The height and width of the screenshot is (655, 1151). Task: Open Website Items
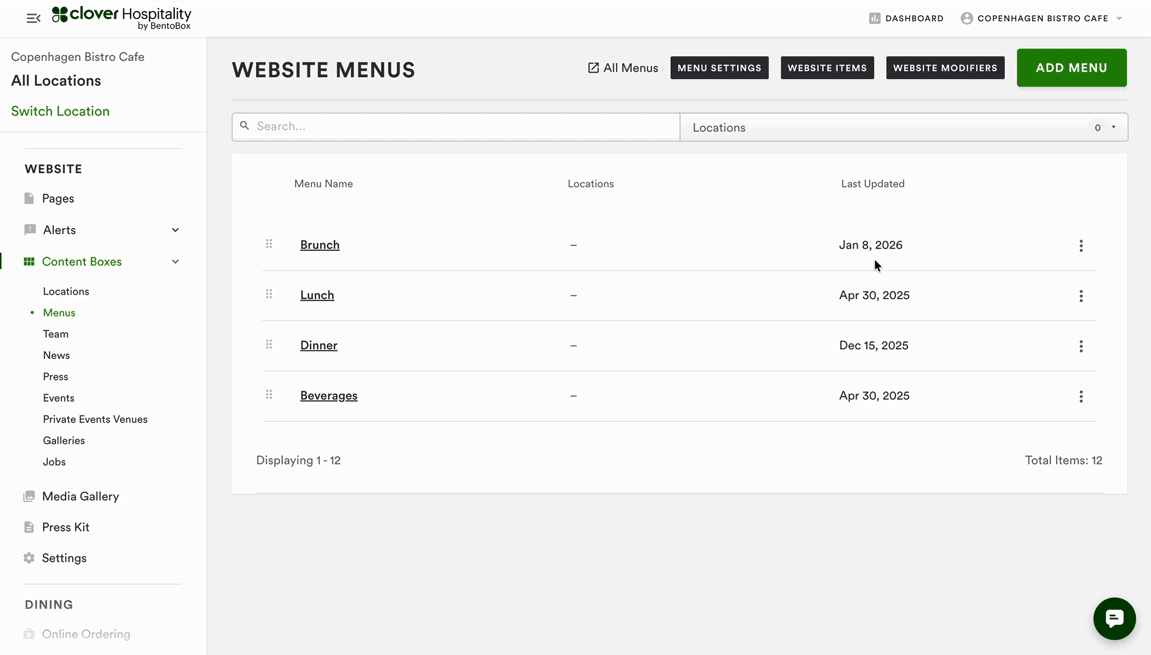click(x=827, y=68)
